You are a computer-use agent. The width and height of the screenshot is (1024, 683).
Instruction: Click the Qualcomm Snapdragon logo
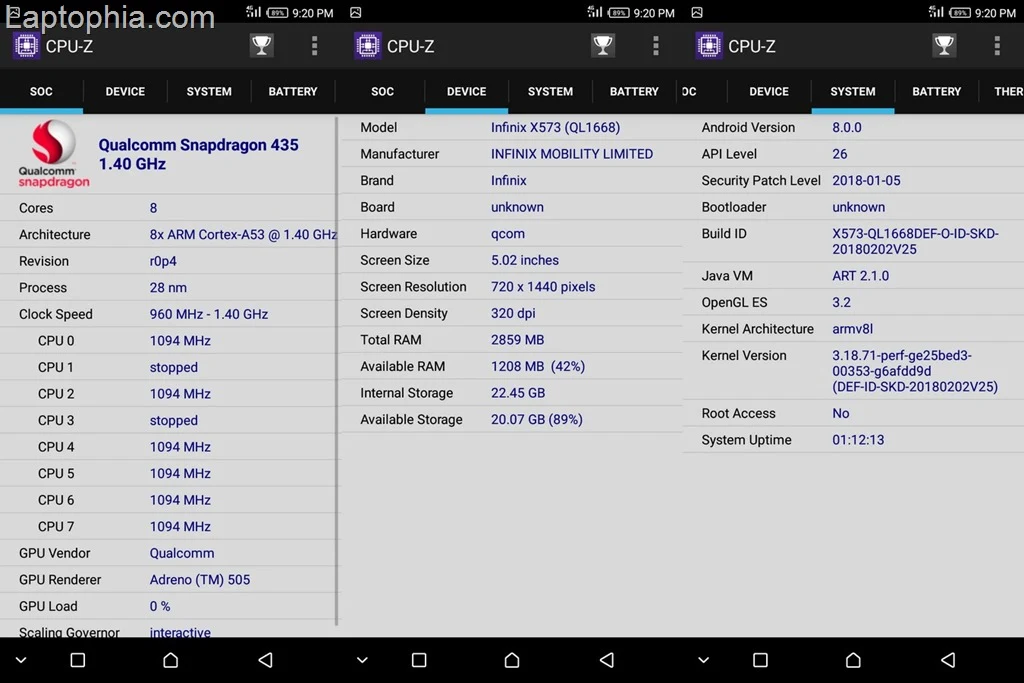[54, 154]
